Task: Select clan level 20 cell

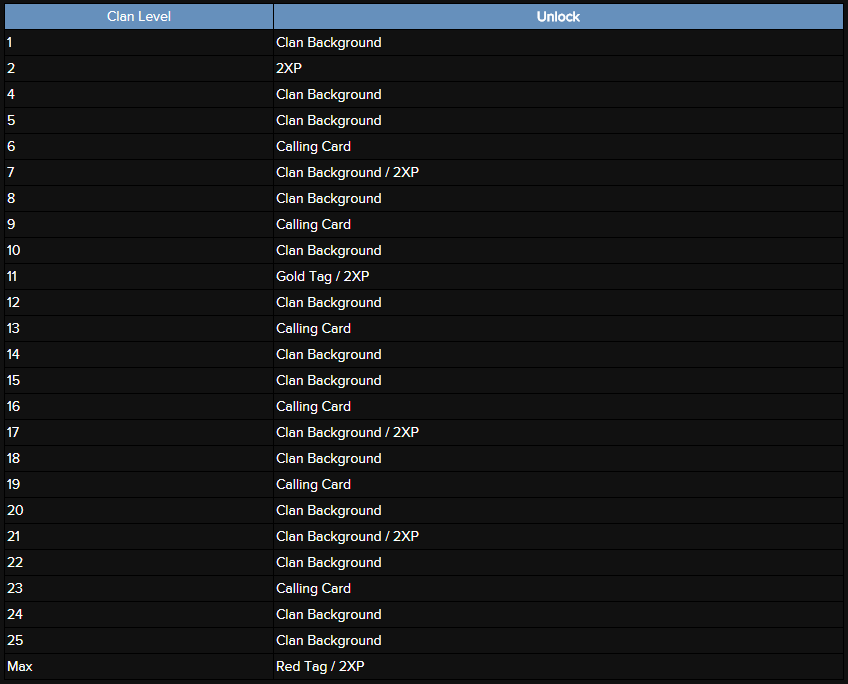Action: tap(139, 510)
